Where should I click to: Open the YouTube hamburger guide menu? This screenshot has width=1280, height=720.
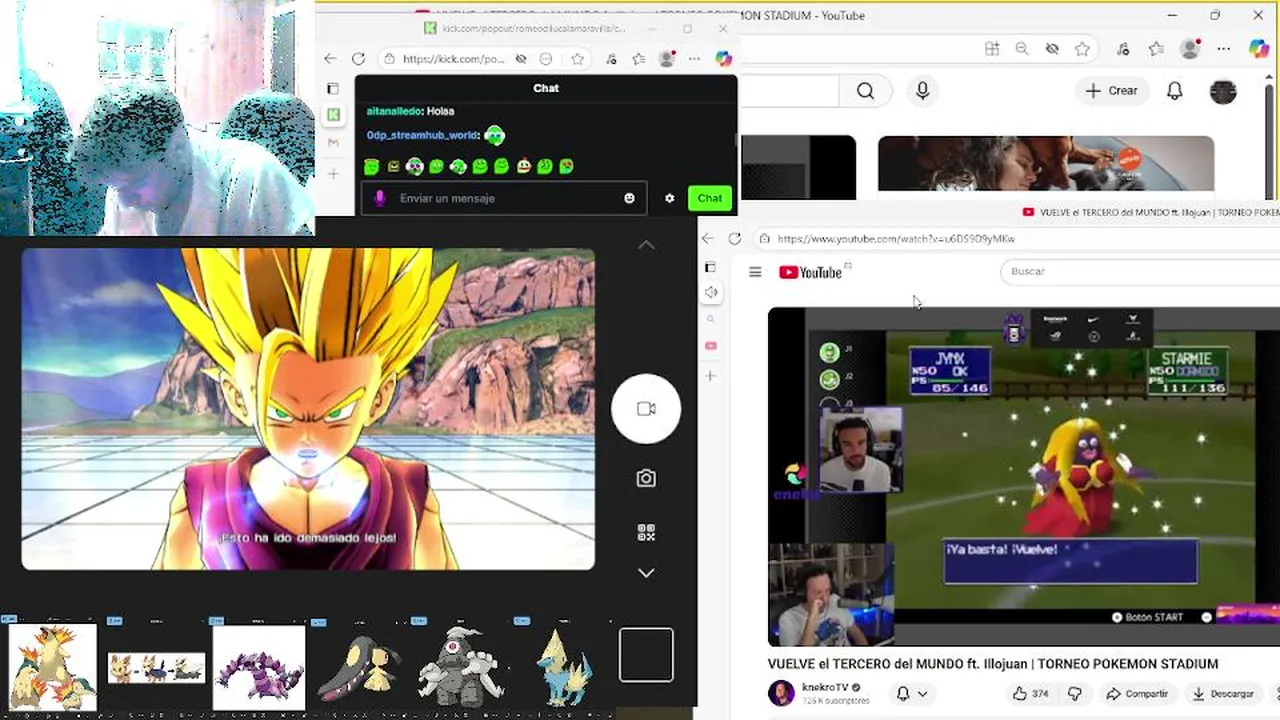(x=755, y=272)
